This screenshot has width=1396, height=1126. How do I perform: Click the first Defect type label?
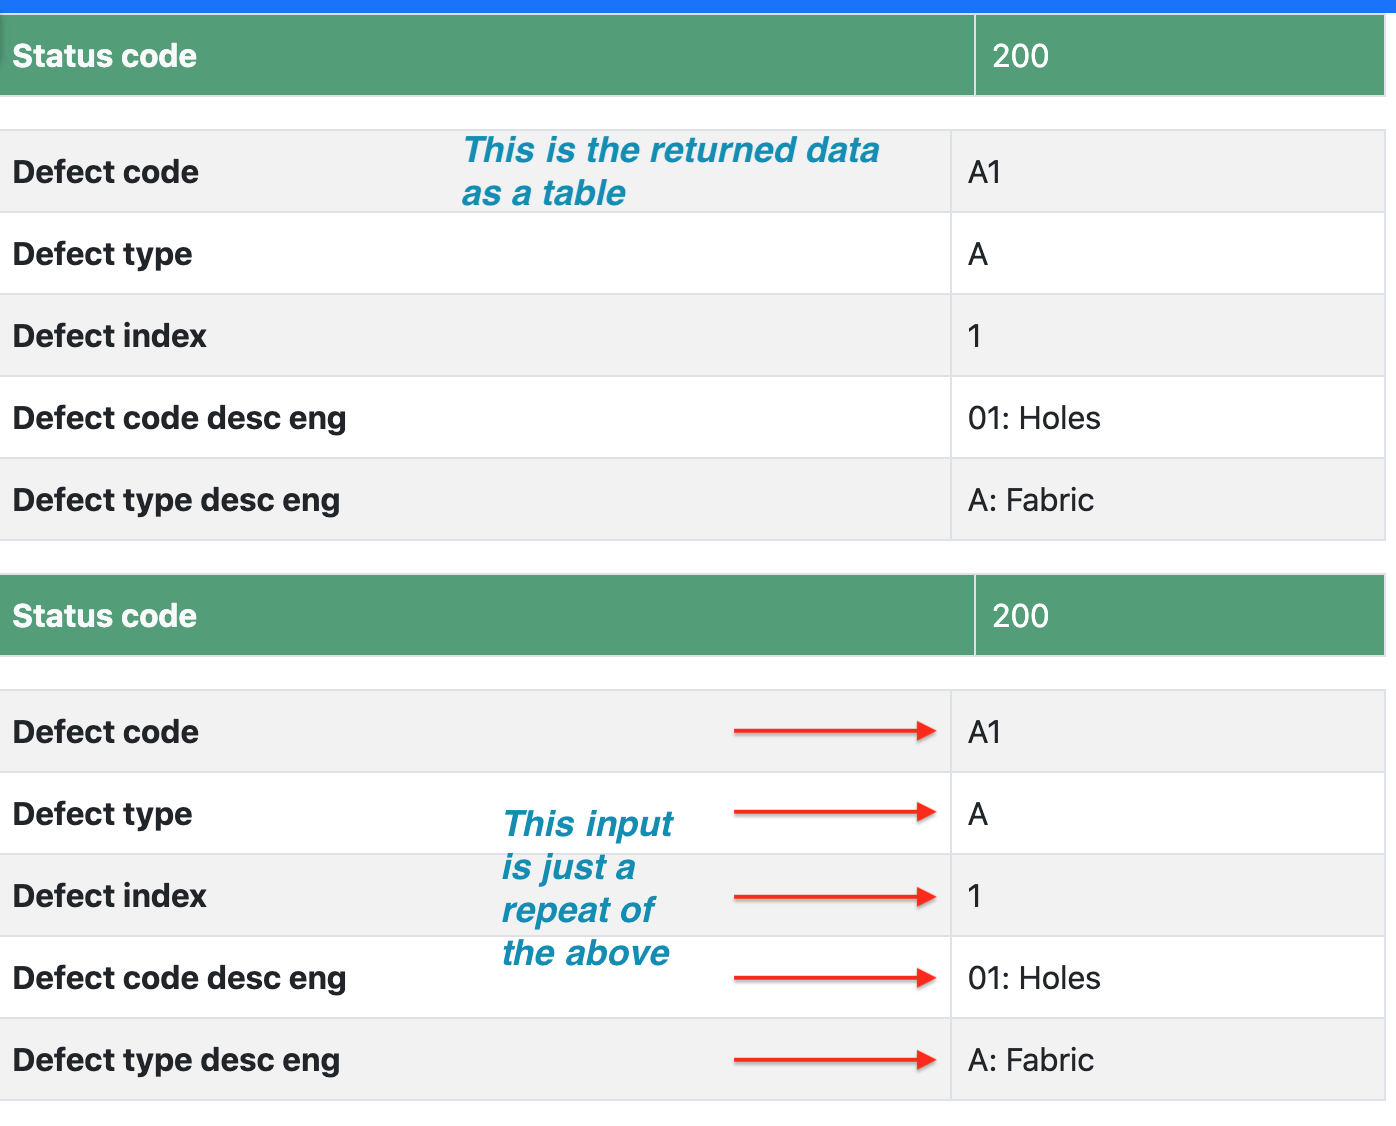(x=102, y=254)
